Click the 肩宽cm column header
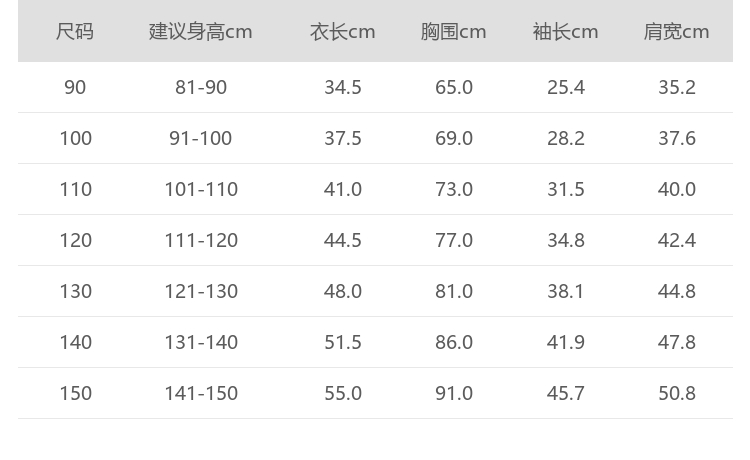The width and height of the screenshot is (750, 460). point(676,31)
